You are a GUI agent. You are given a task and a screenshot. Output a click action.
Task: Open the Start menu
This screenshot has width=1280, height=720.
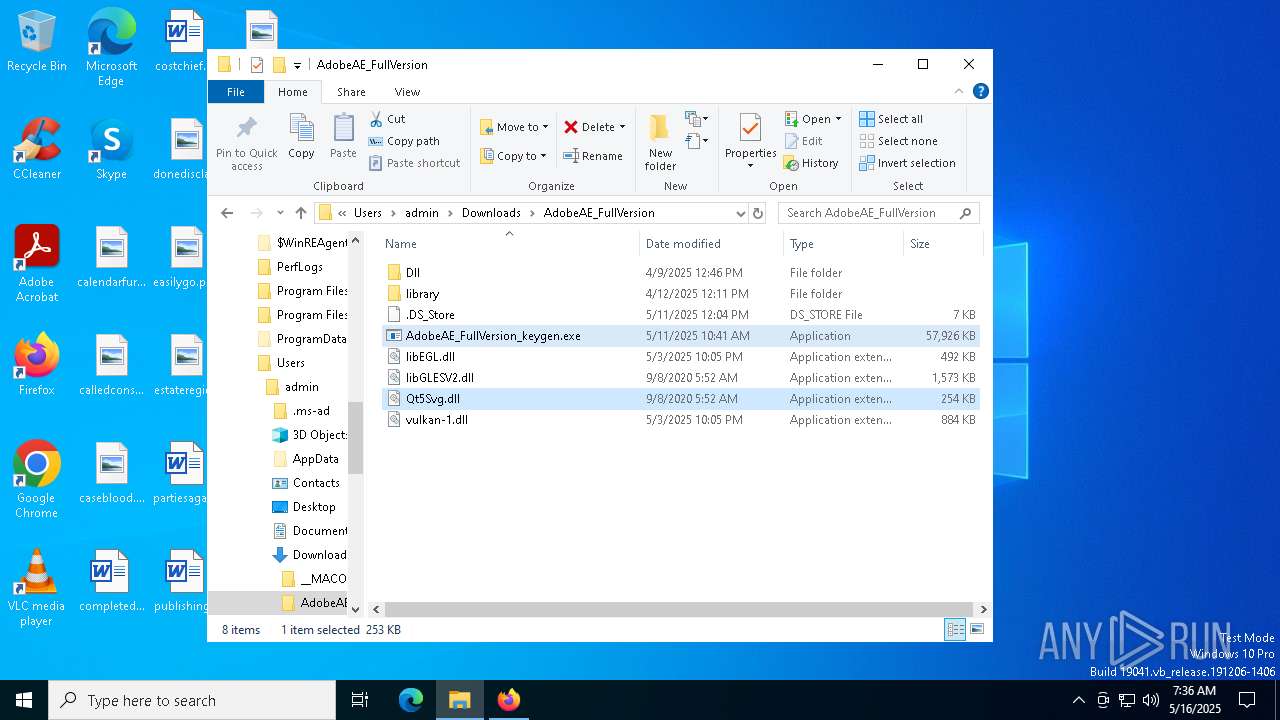pyautogui.click(x=24, y=700)
